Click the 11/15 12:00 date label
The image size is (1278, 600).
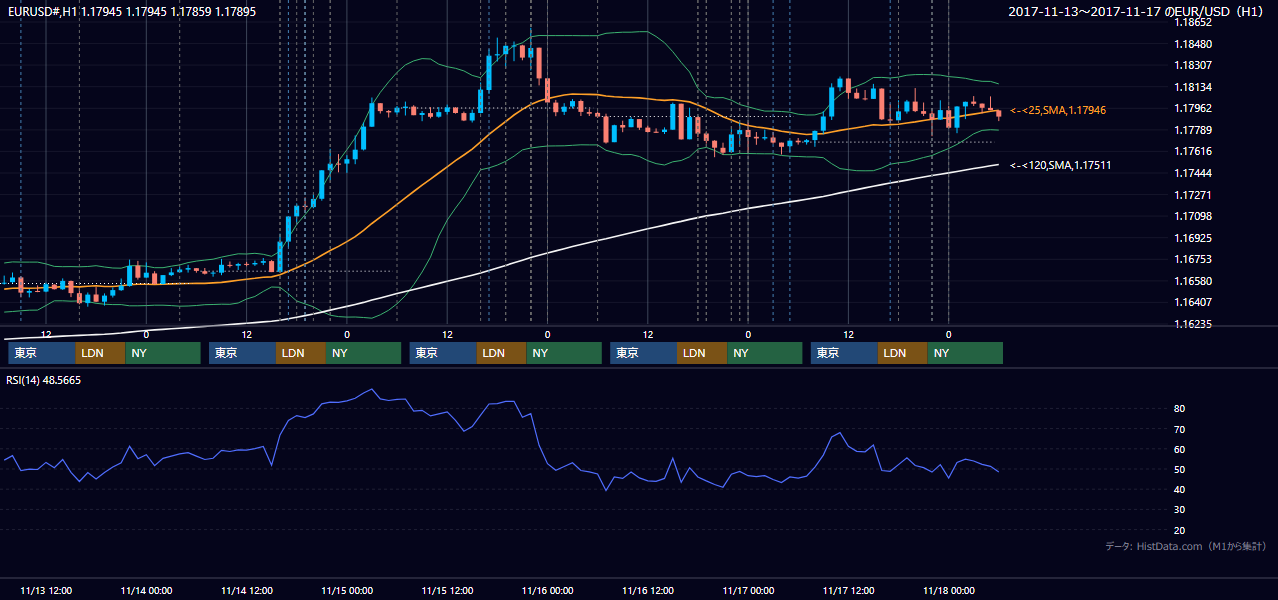tap(447, 590)
